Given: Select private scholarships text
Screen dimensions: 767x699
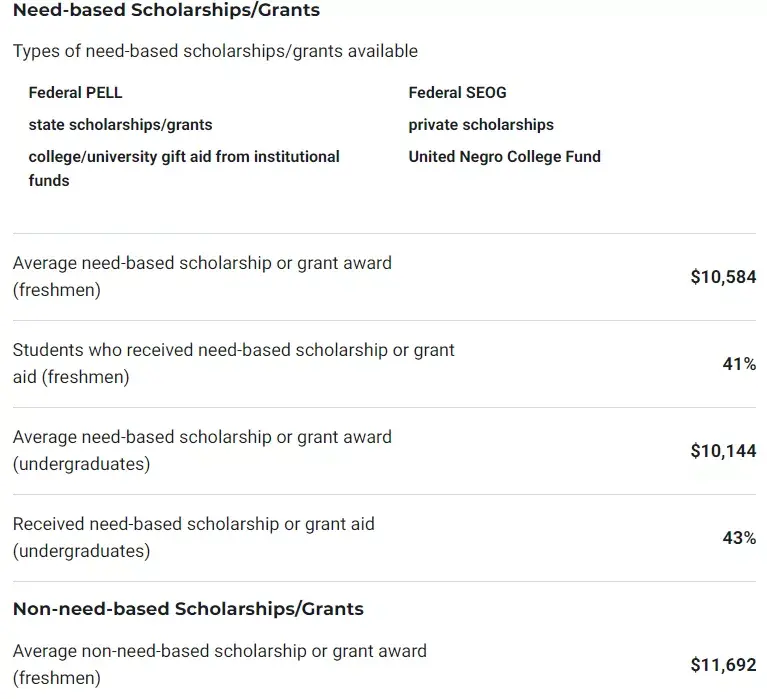Looking at the screenshot, I should (481, 125).
